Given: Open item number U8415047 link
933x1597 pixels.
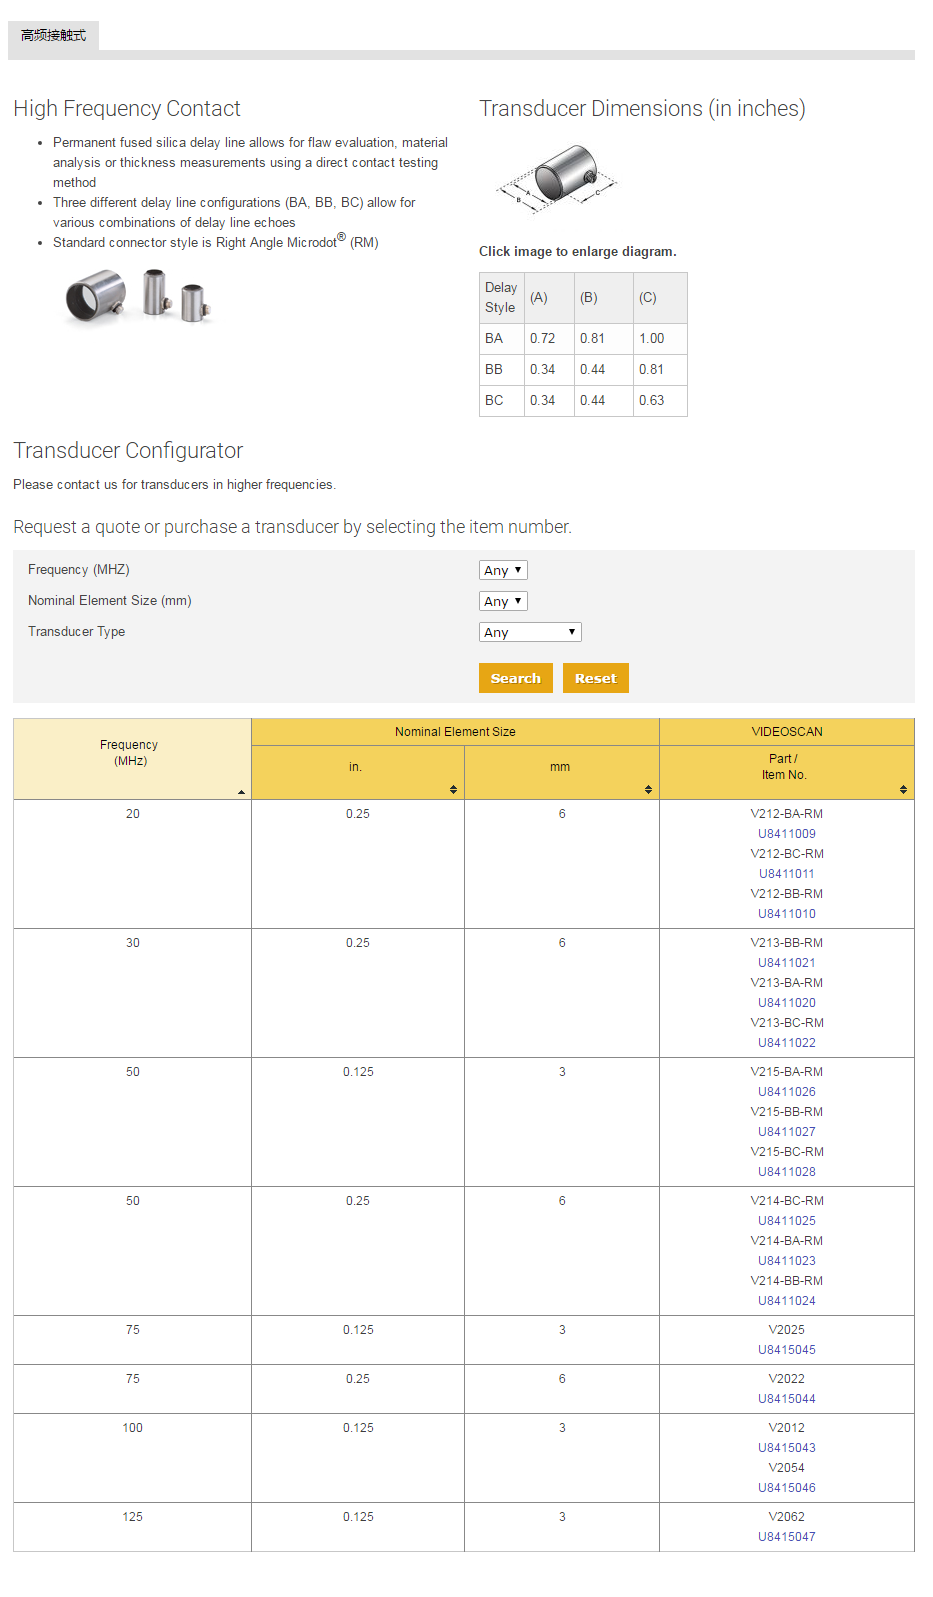Looking at the screenshot, I should (x=787, y=1537).
